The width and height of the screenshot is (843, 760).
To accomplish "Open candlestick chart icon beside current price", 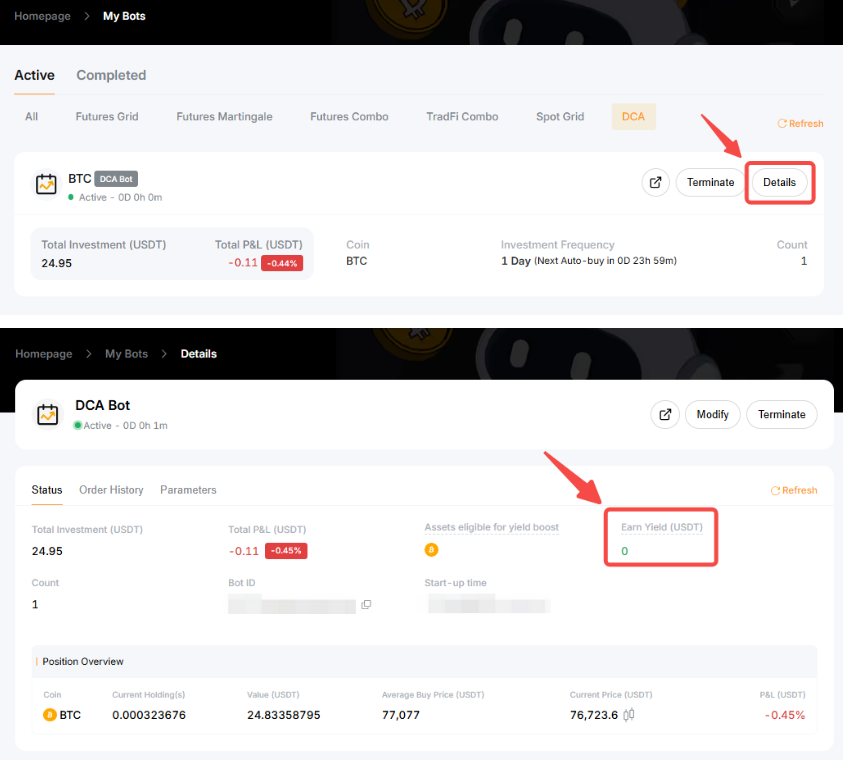I will click(x=629, y=715).
